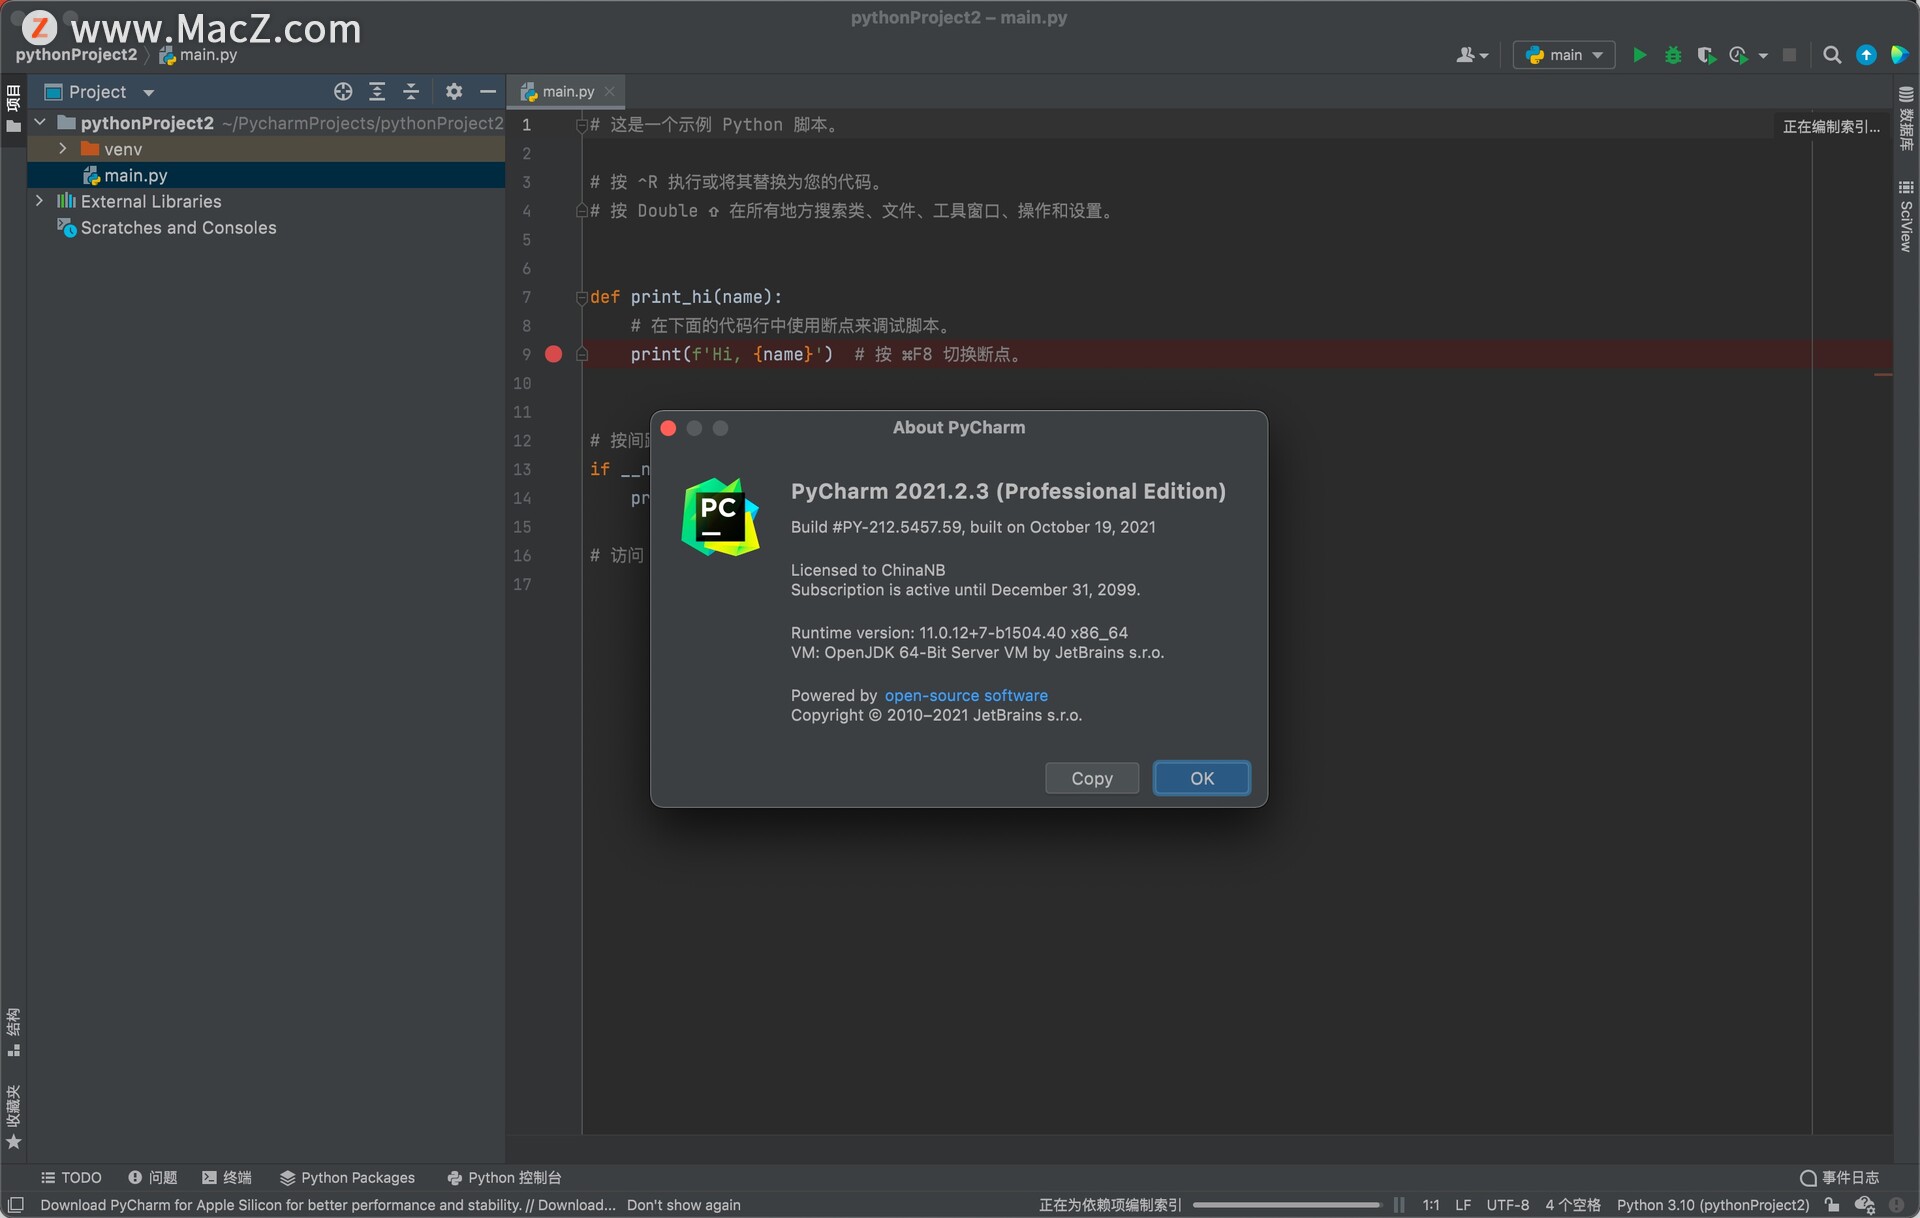Open the 项目 project side tab

13,108
